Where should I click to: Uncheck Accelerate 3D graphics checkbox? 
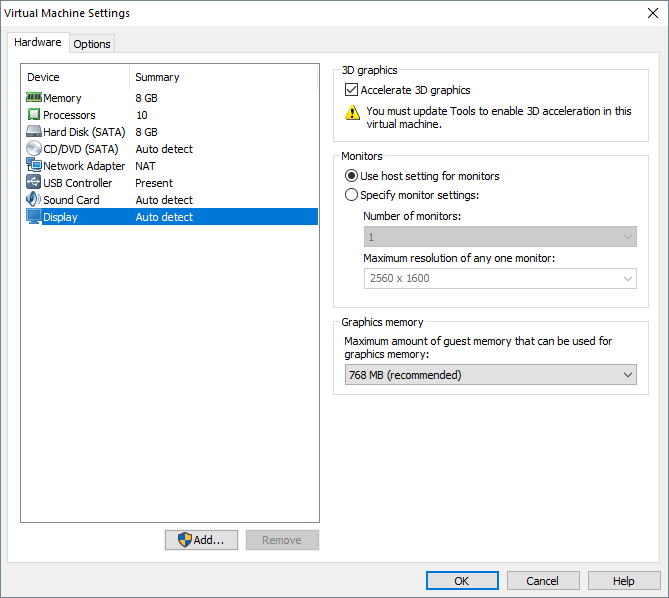click(x=351, y=90)
